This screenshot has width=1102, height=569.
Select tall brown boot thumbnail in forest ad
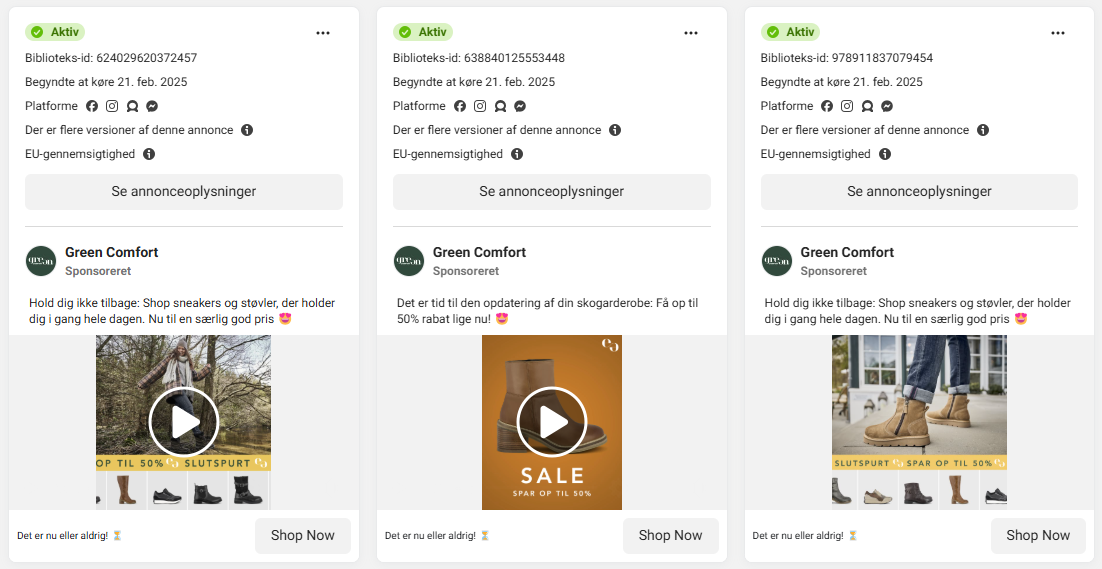click(x=127, y=490)
